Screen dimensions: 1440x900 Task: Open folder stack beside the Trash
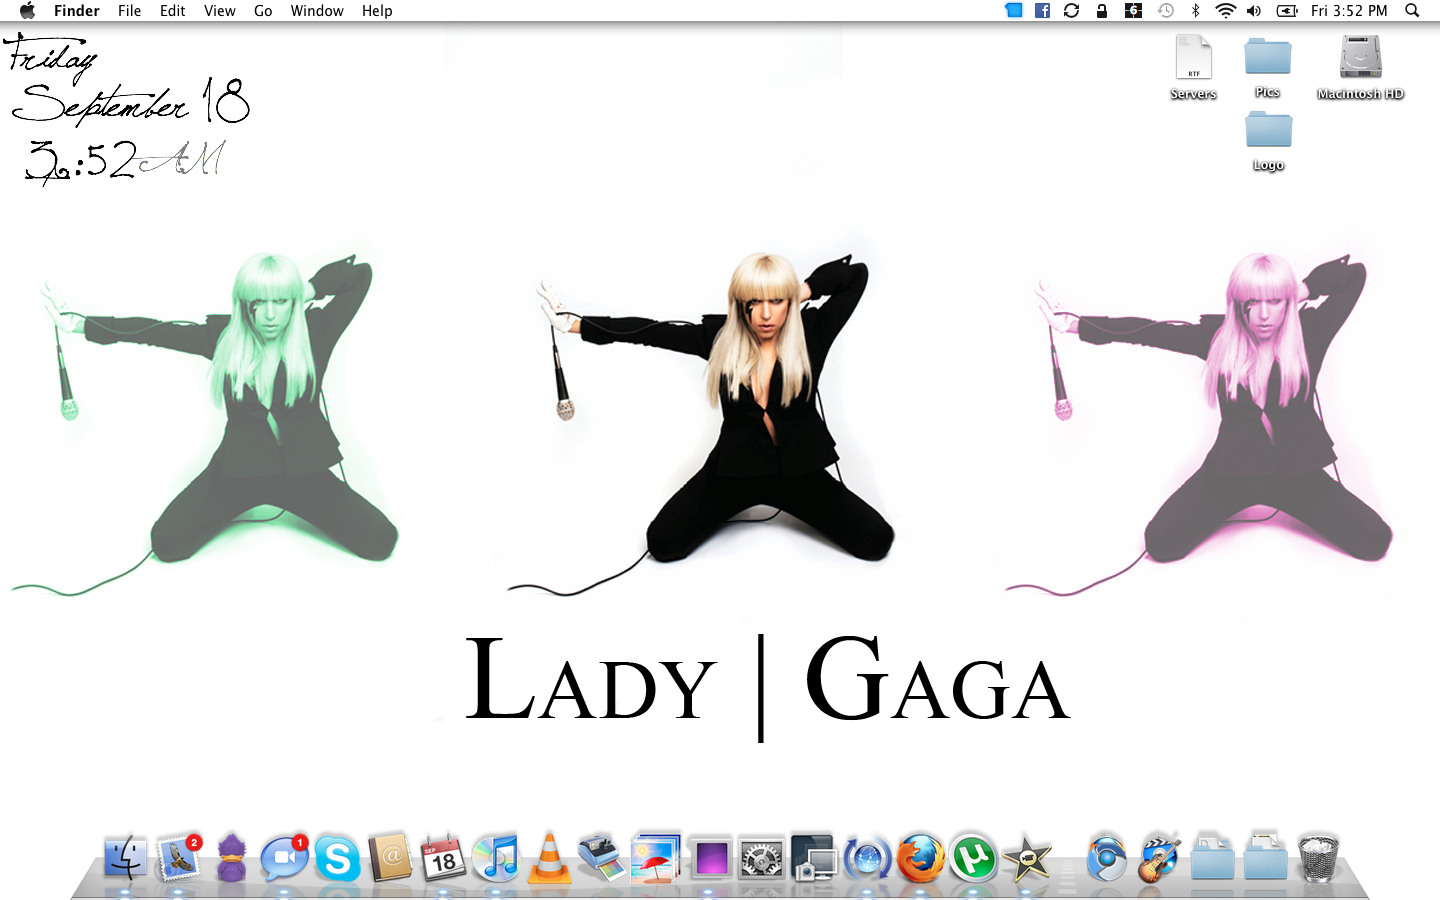coord(1265,858)
